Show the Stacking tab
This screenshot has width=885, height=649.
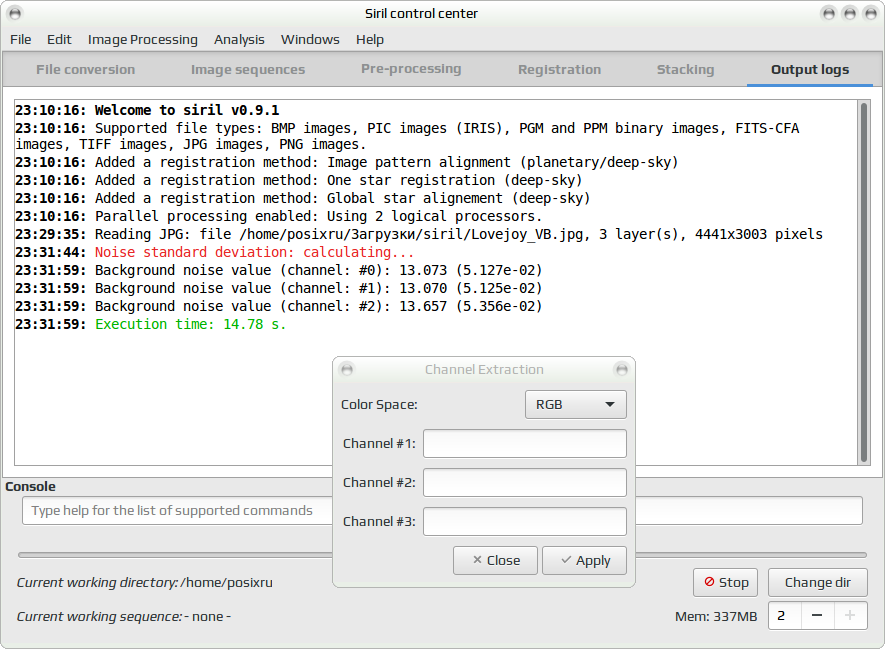coord(685,69)
